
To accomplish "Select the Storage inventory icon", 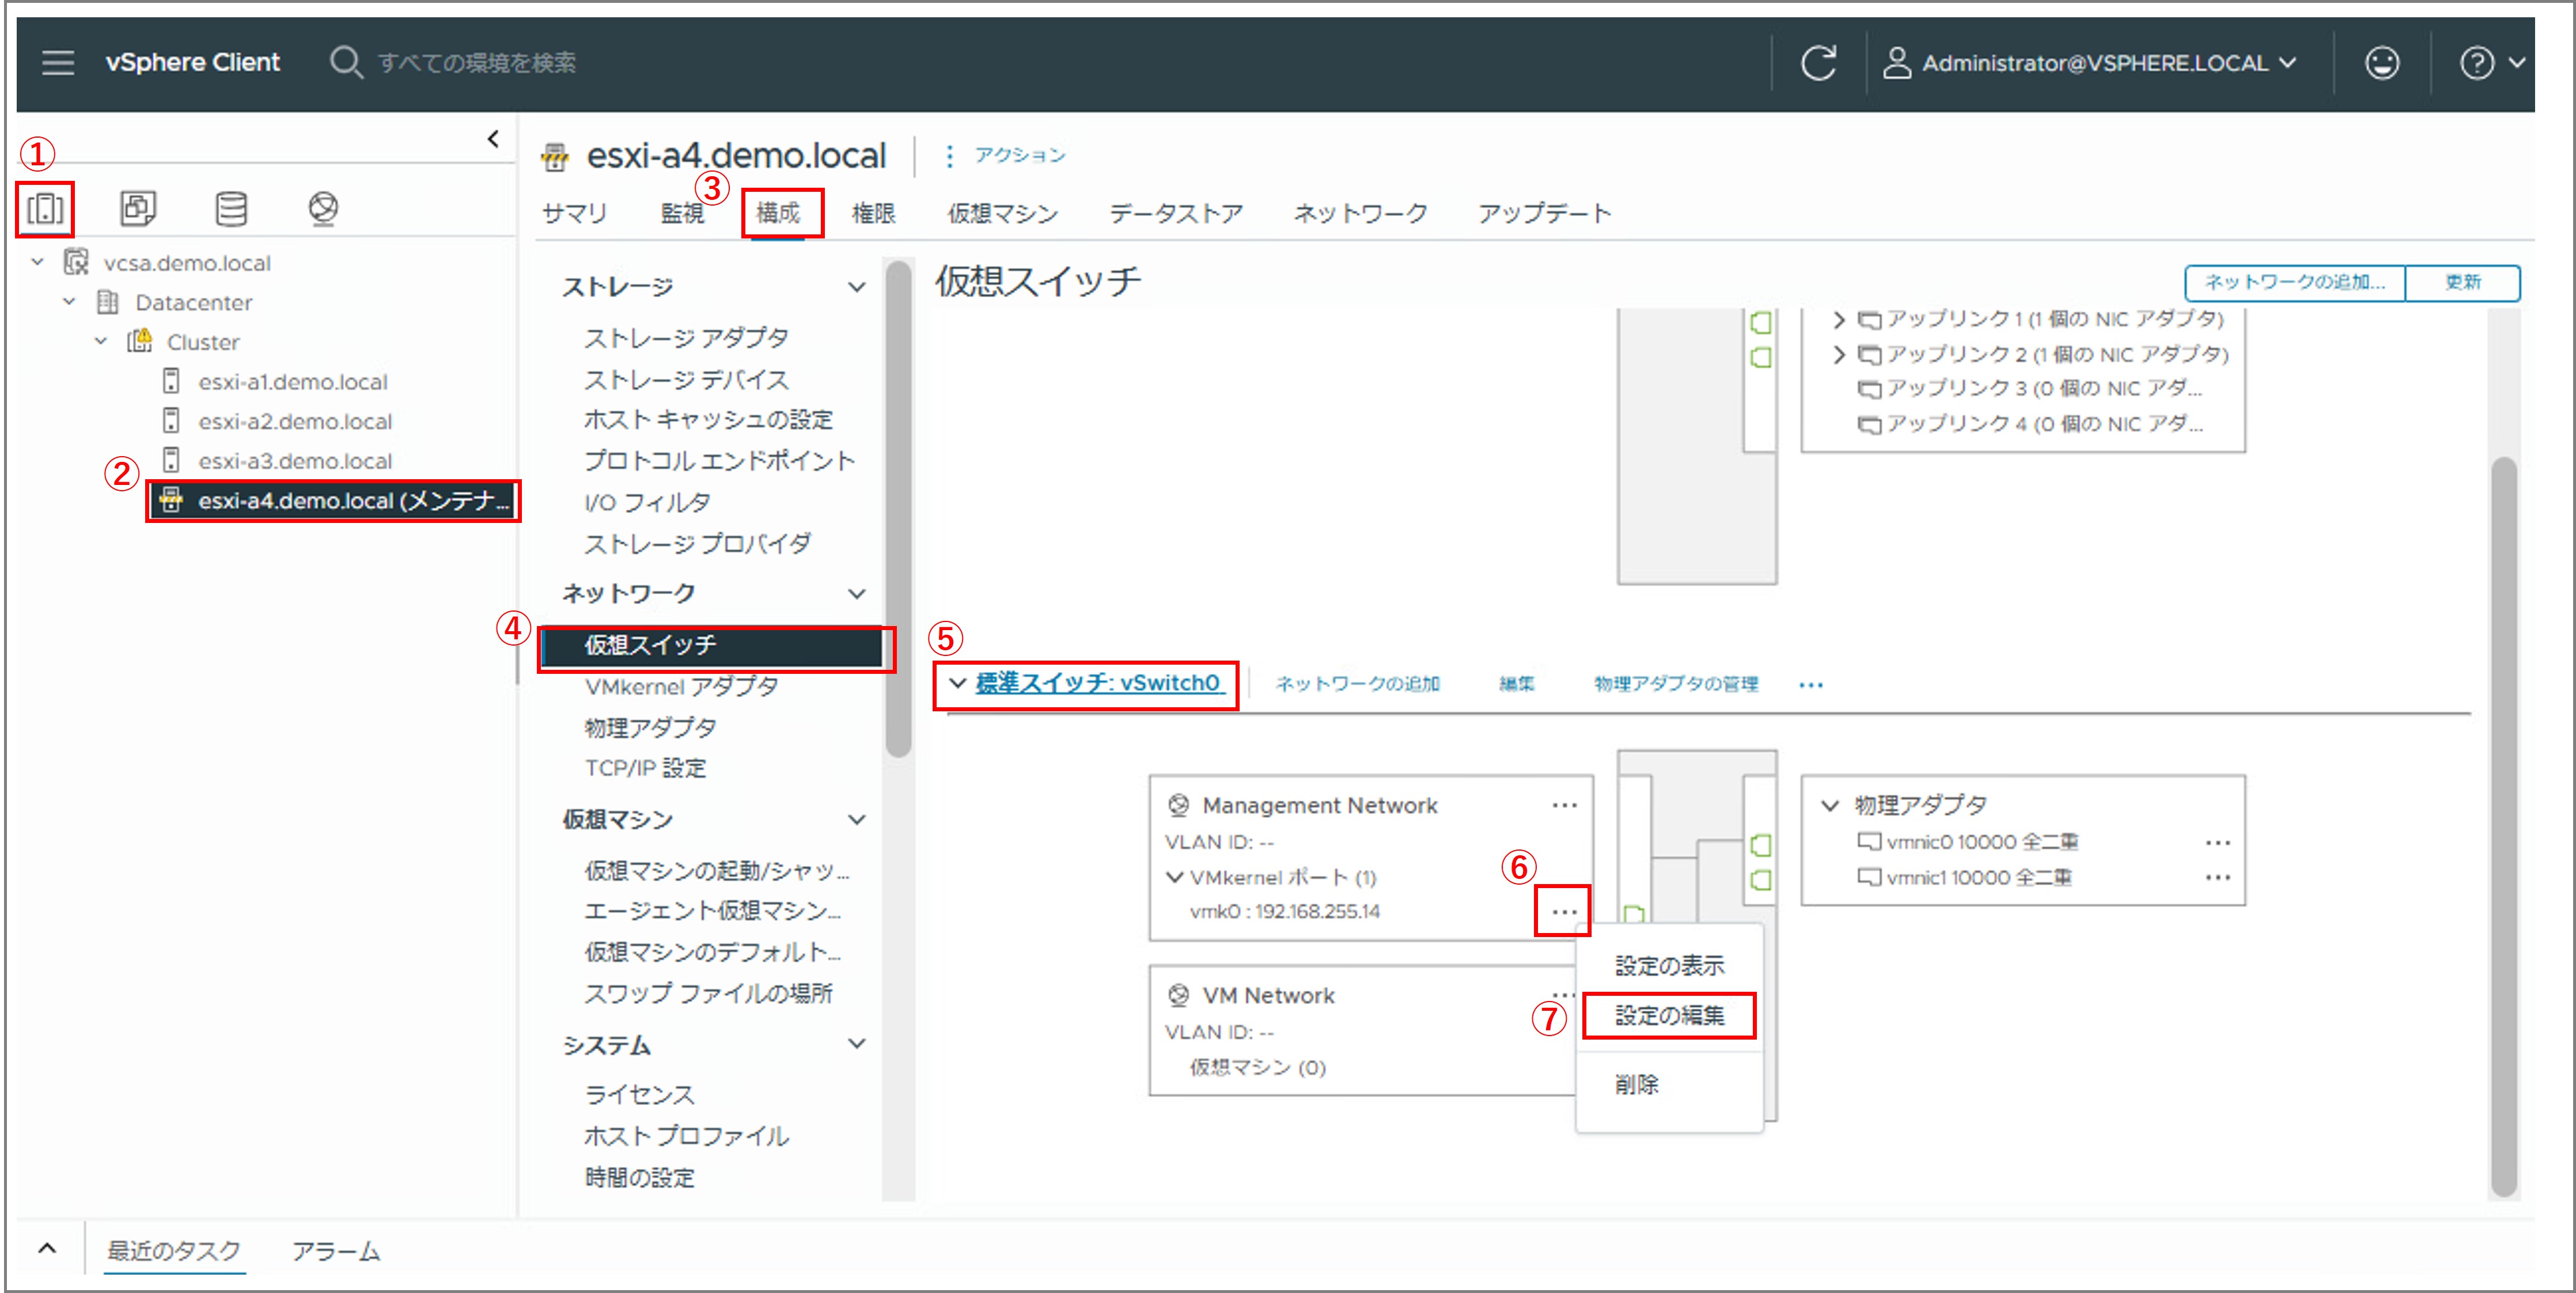I will pyautogui.click(x=231, y=208).
